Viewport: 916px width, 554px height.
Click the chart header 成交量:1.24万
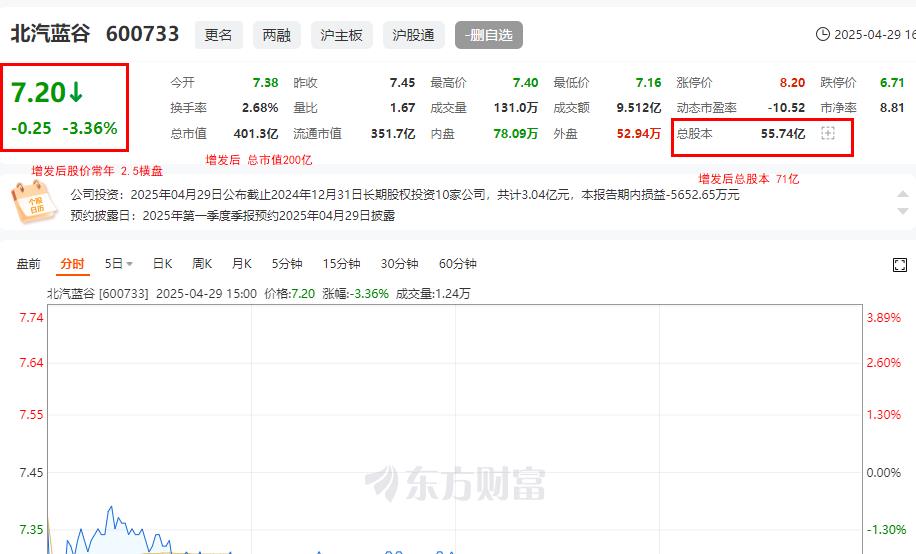pyautogui.click(x=433, y=293)
